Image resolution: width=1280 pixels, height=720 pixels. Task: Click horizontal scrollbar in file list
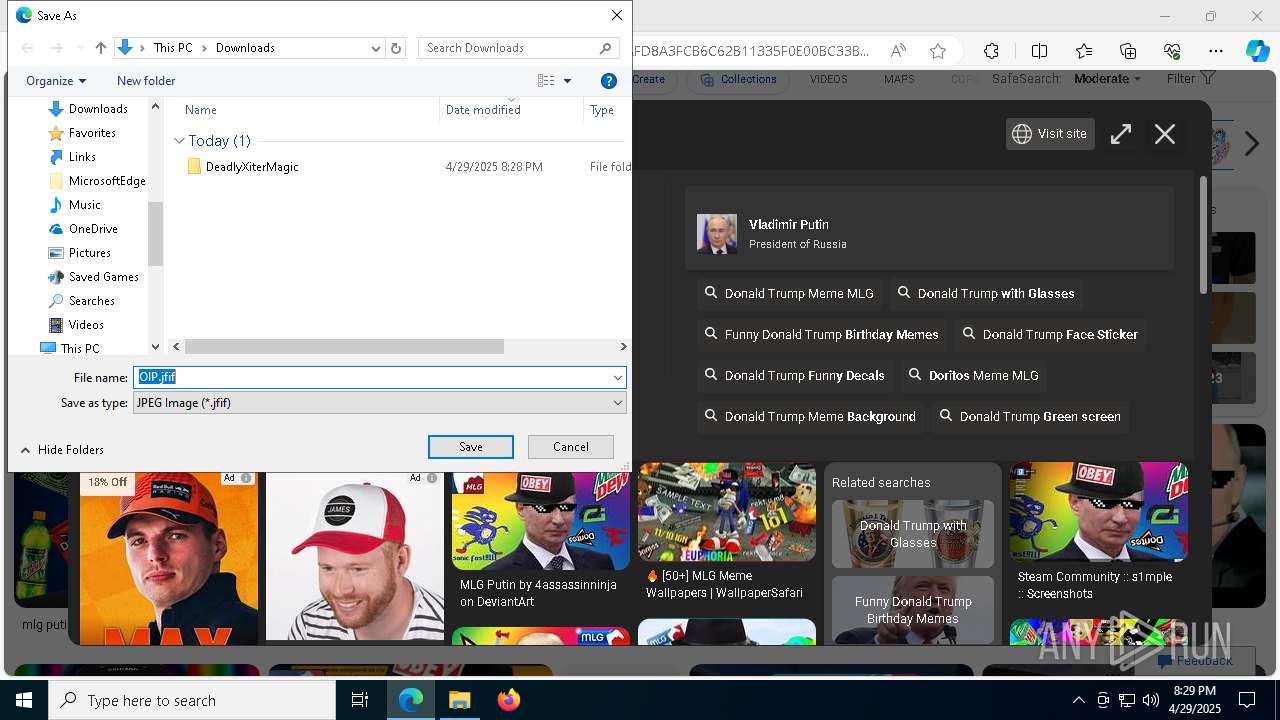pos(344,346)
